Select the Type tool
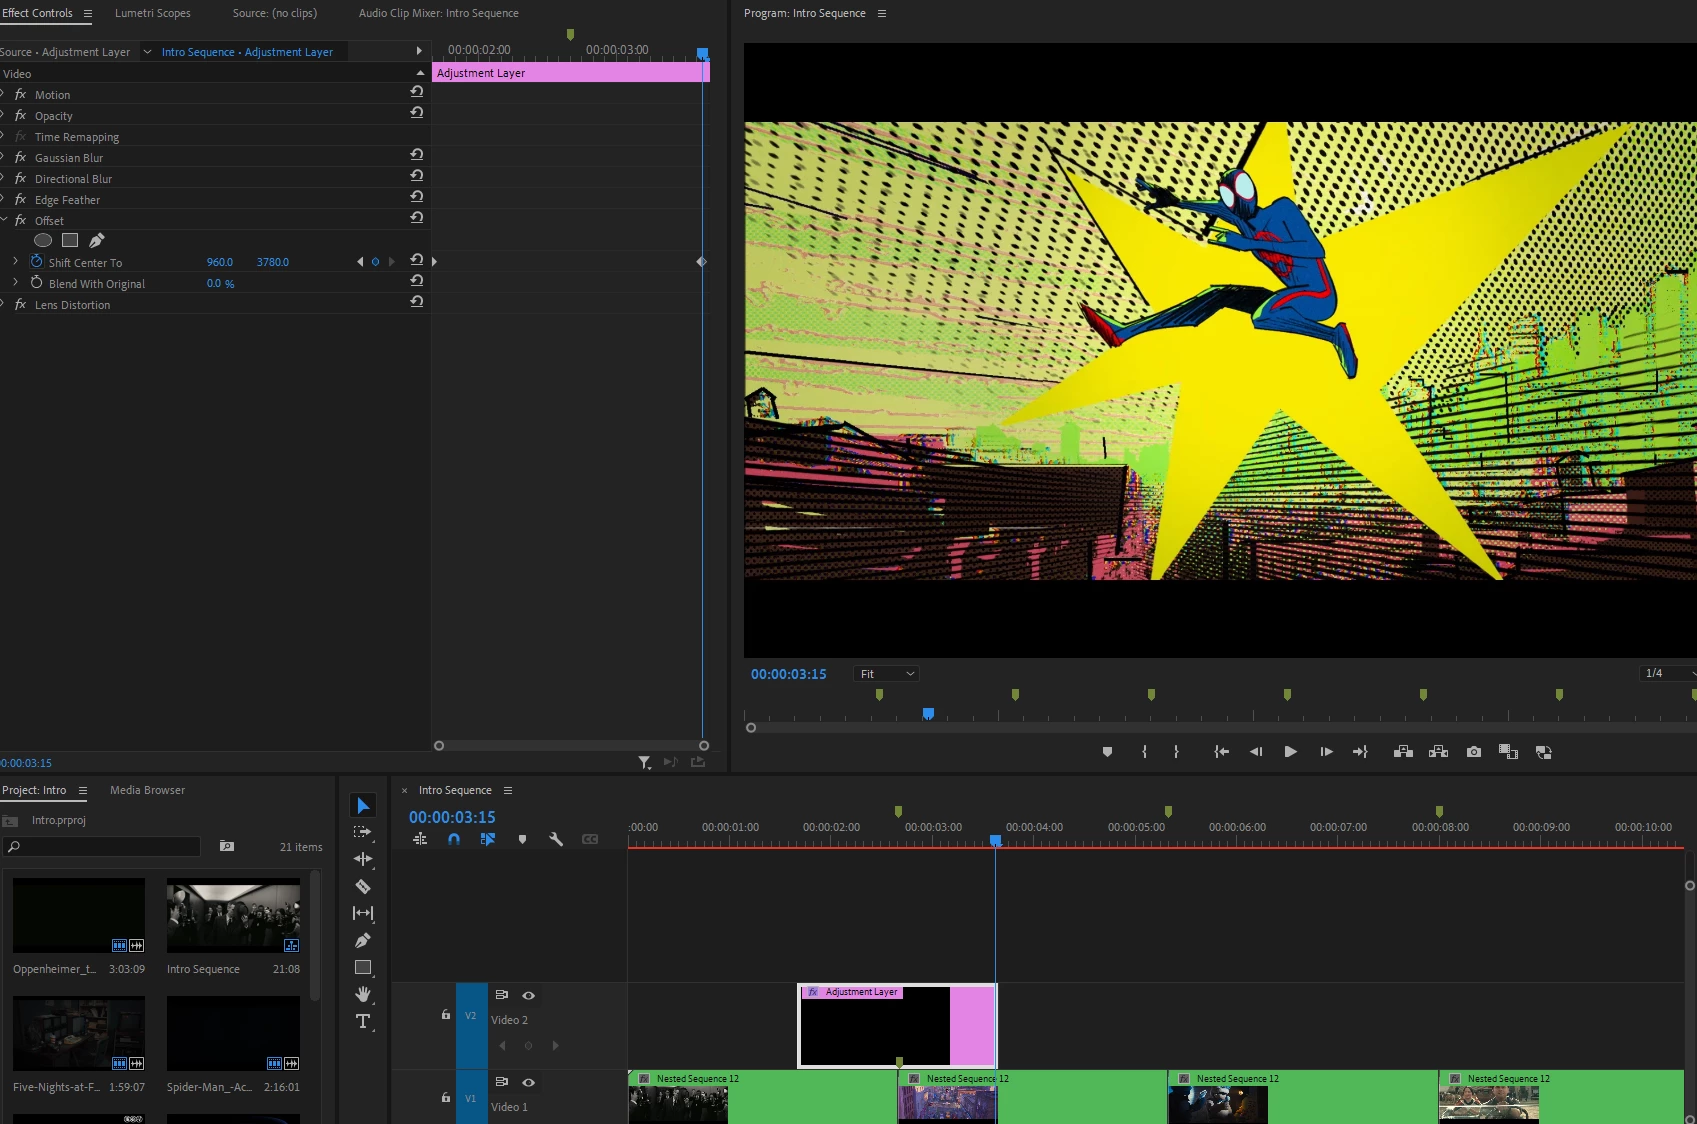 [363, 1021]
